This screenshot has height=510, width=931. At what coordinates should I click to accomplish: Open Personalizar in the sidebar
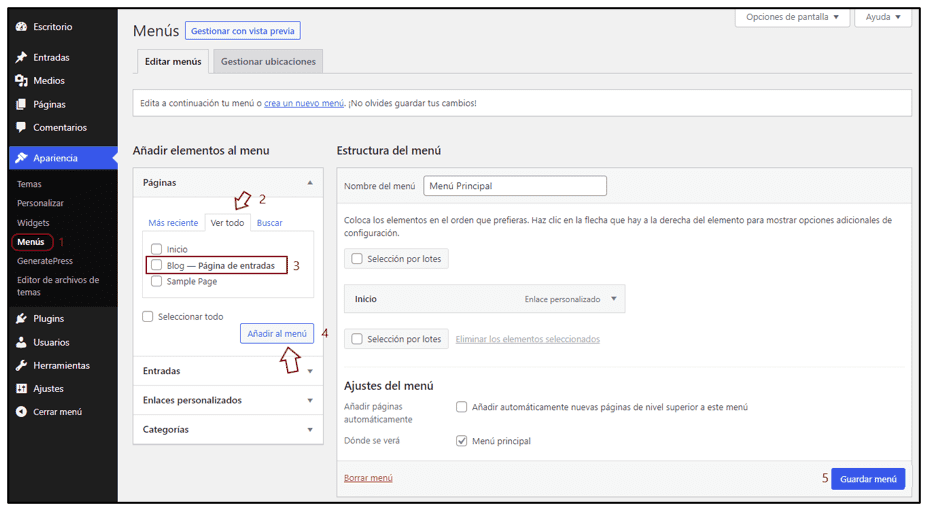(x=40, y=203)
